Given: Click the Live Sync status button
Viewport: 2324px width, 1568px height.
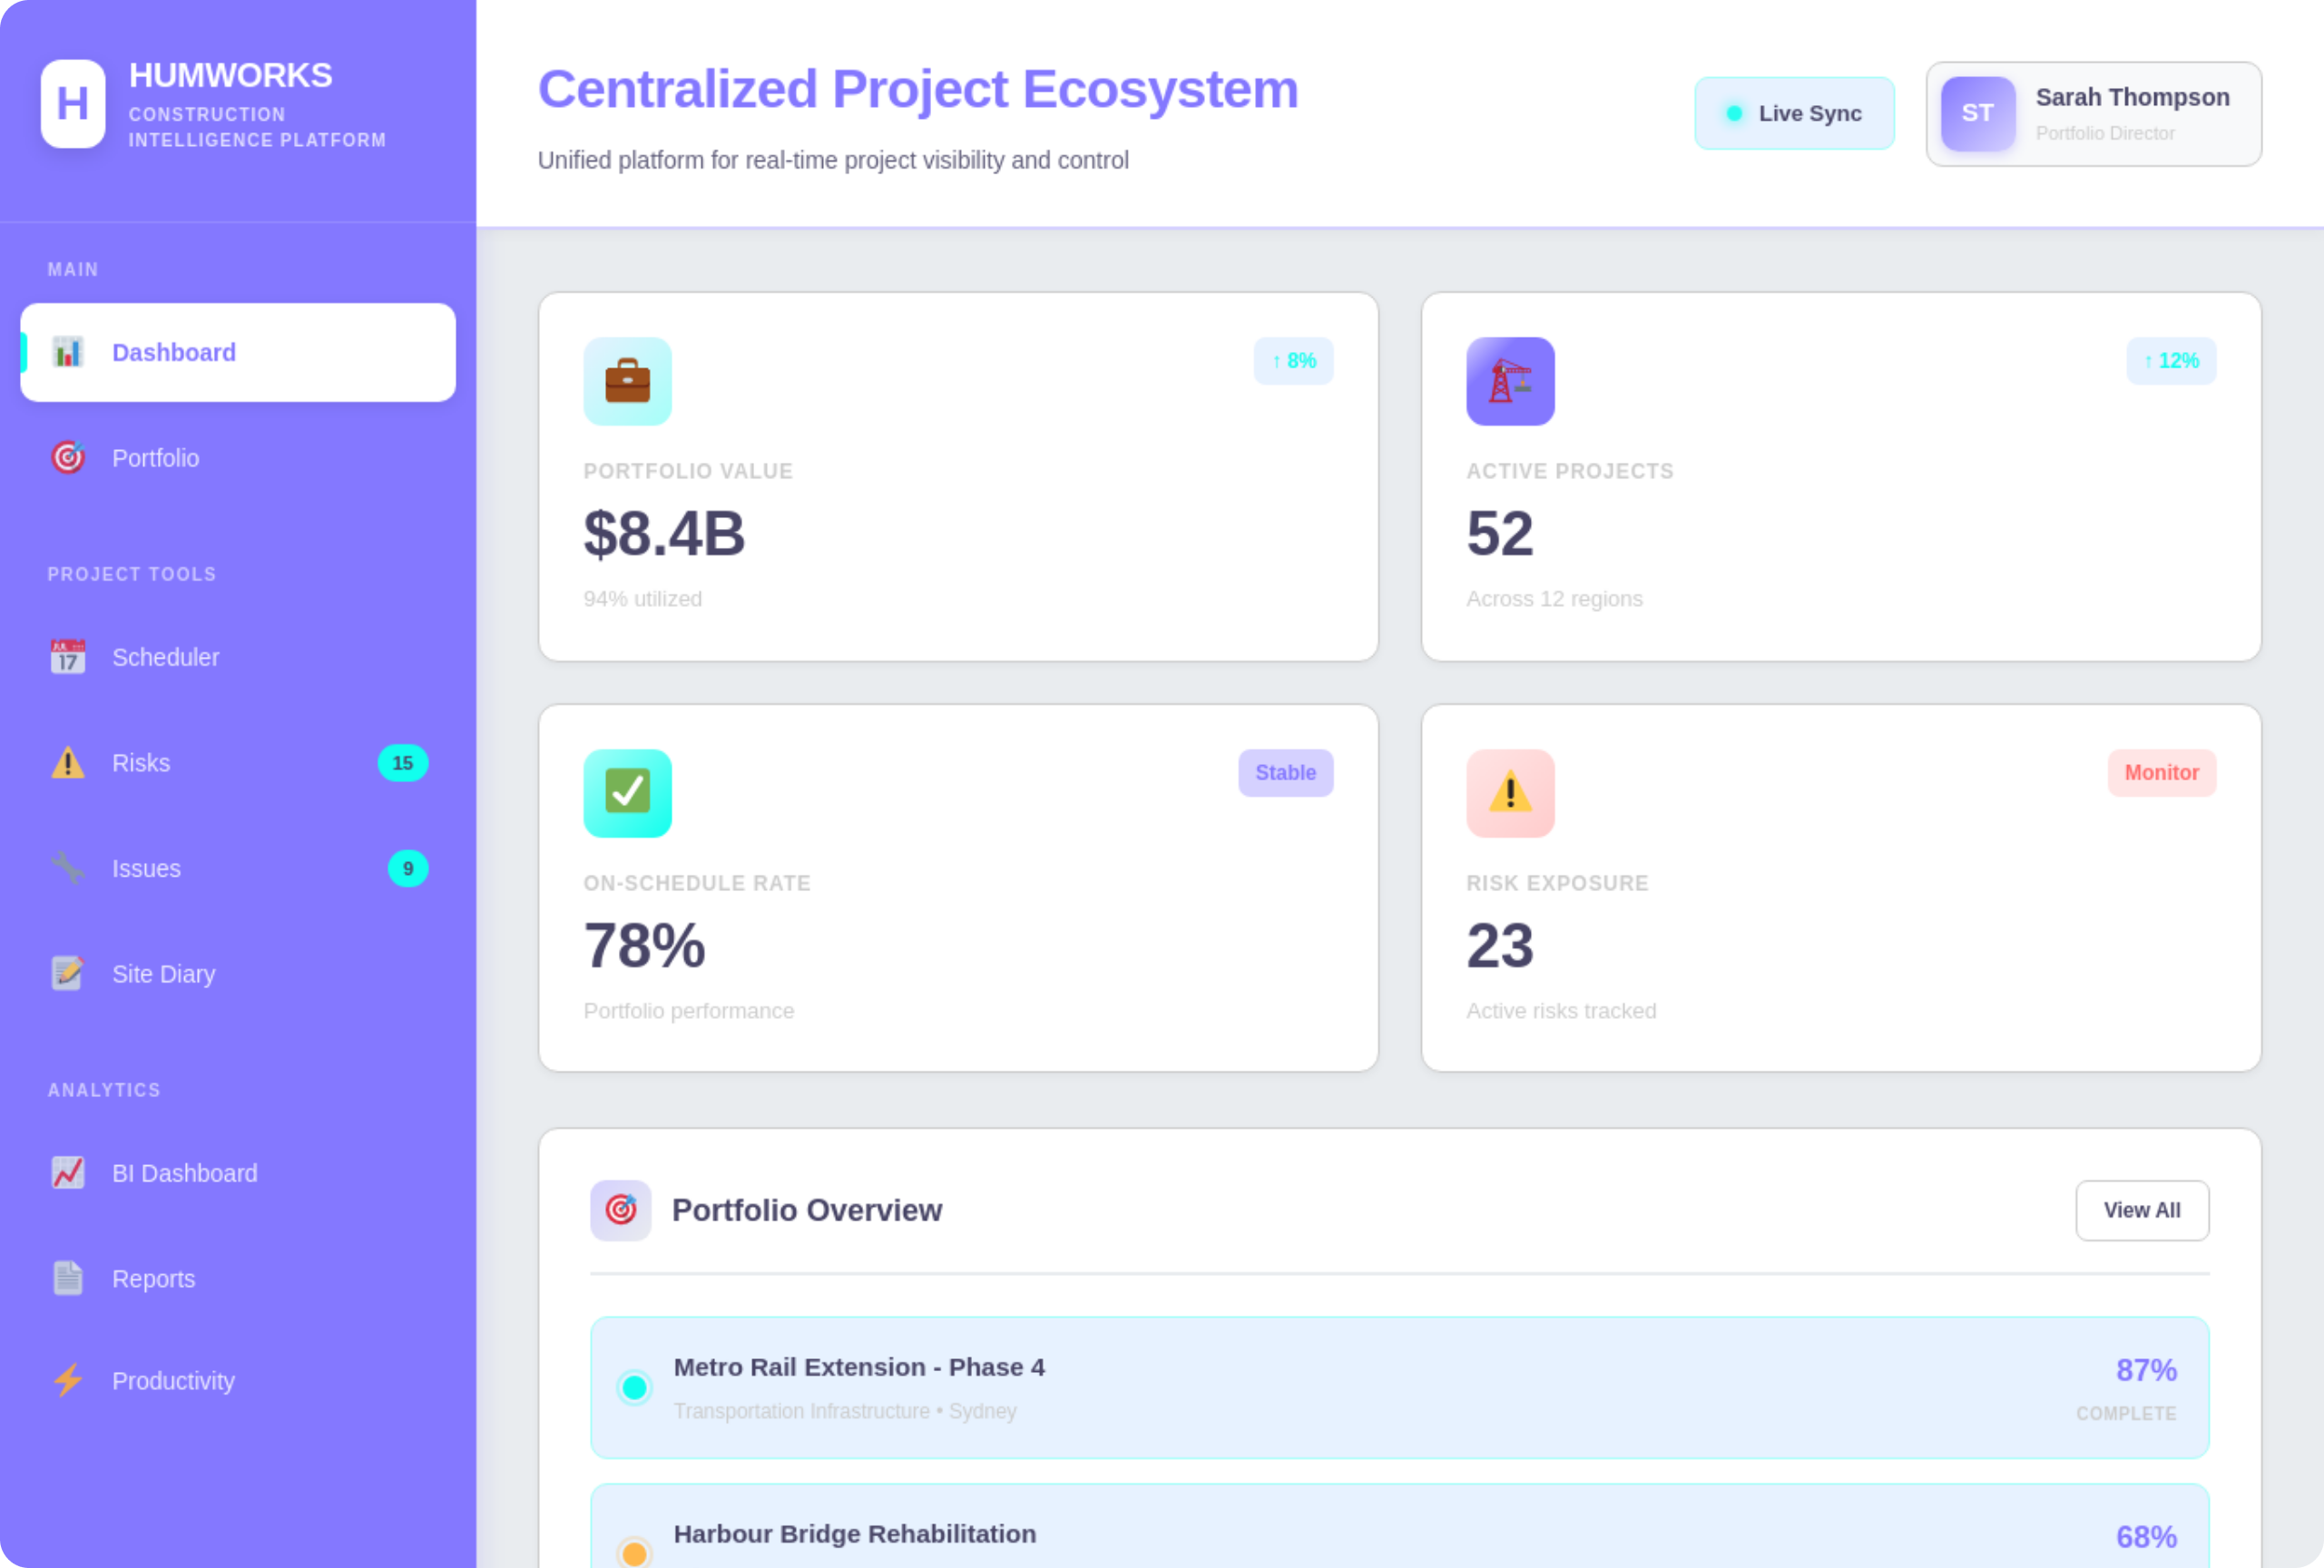Looking at the screenshot, I should coord(1794,114).
